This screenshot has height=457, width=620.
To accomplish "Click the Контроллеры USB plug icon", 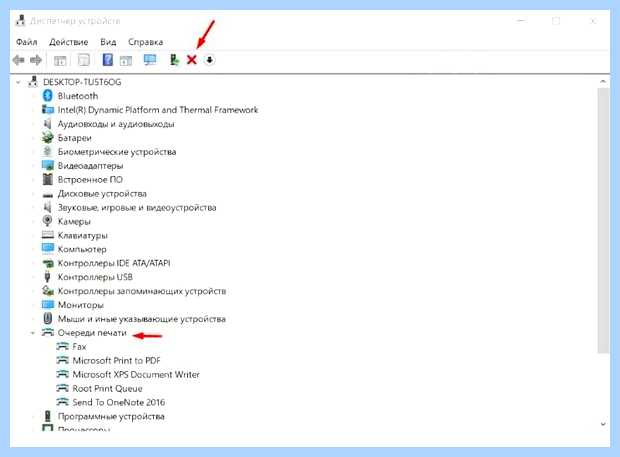I will pos(47,277).
